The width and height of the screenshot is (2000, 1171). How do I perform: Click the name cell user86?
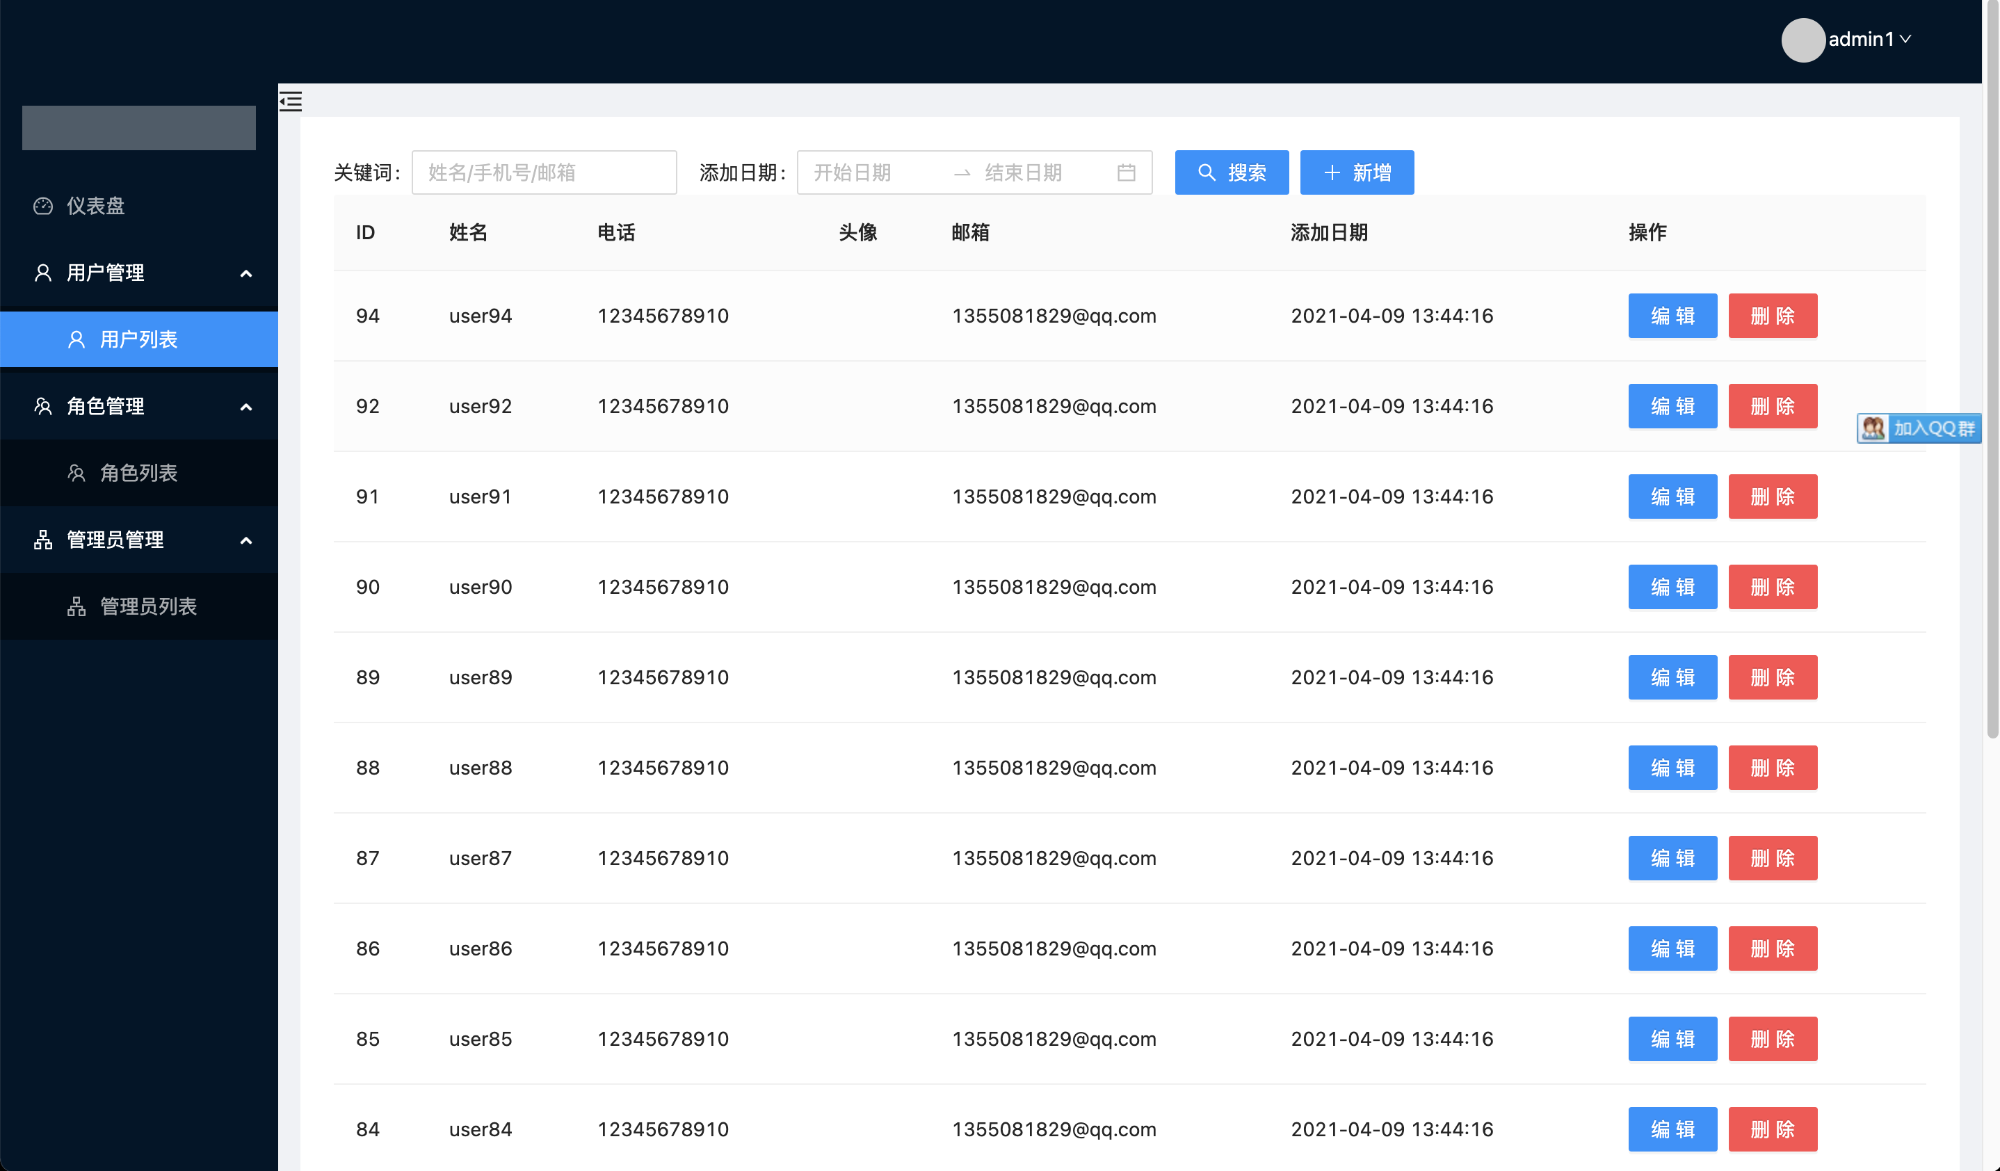pyautogui.click(x=480, y=949)
